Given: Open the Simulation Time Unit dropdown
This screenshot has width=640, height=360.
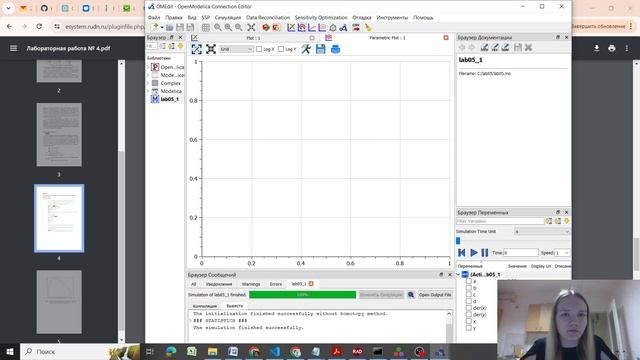Looking at the screenshot, I should tap(542, 231).
